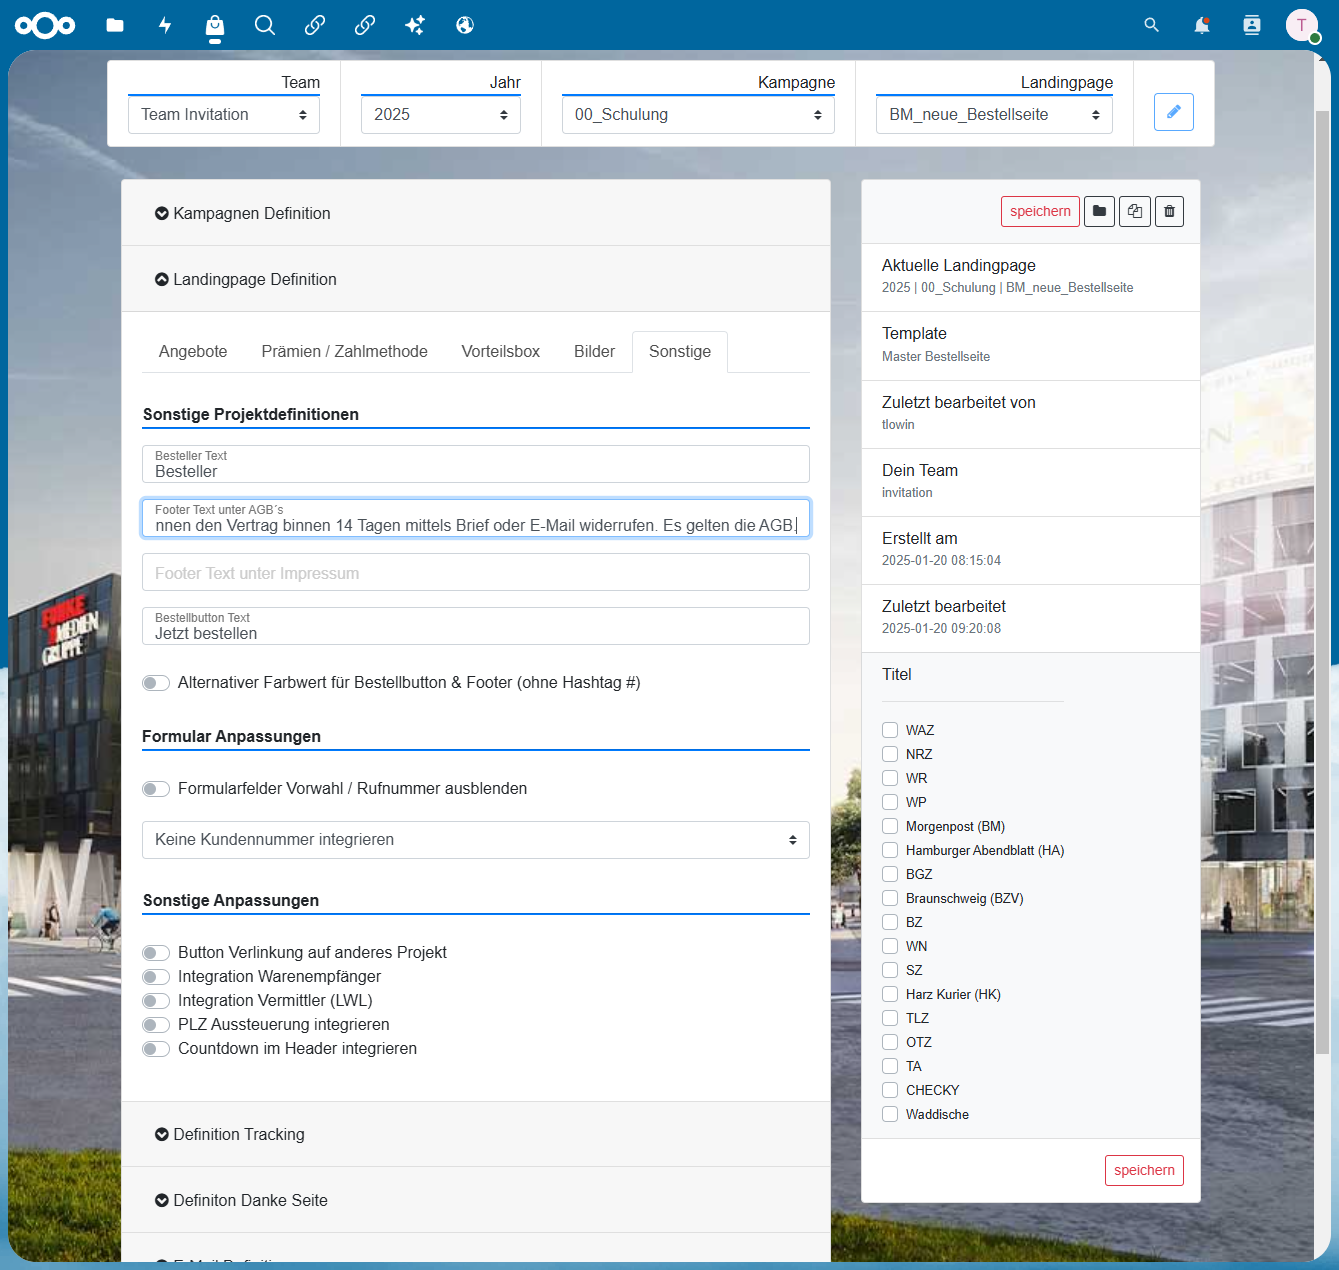Click the magnifier icon beside the shopping bag
Image resolution: width=1339 pixels, height=1270 pixels.
click(265, 25)
